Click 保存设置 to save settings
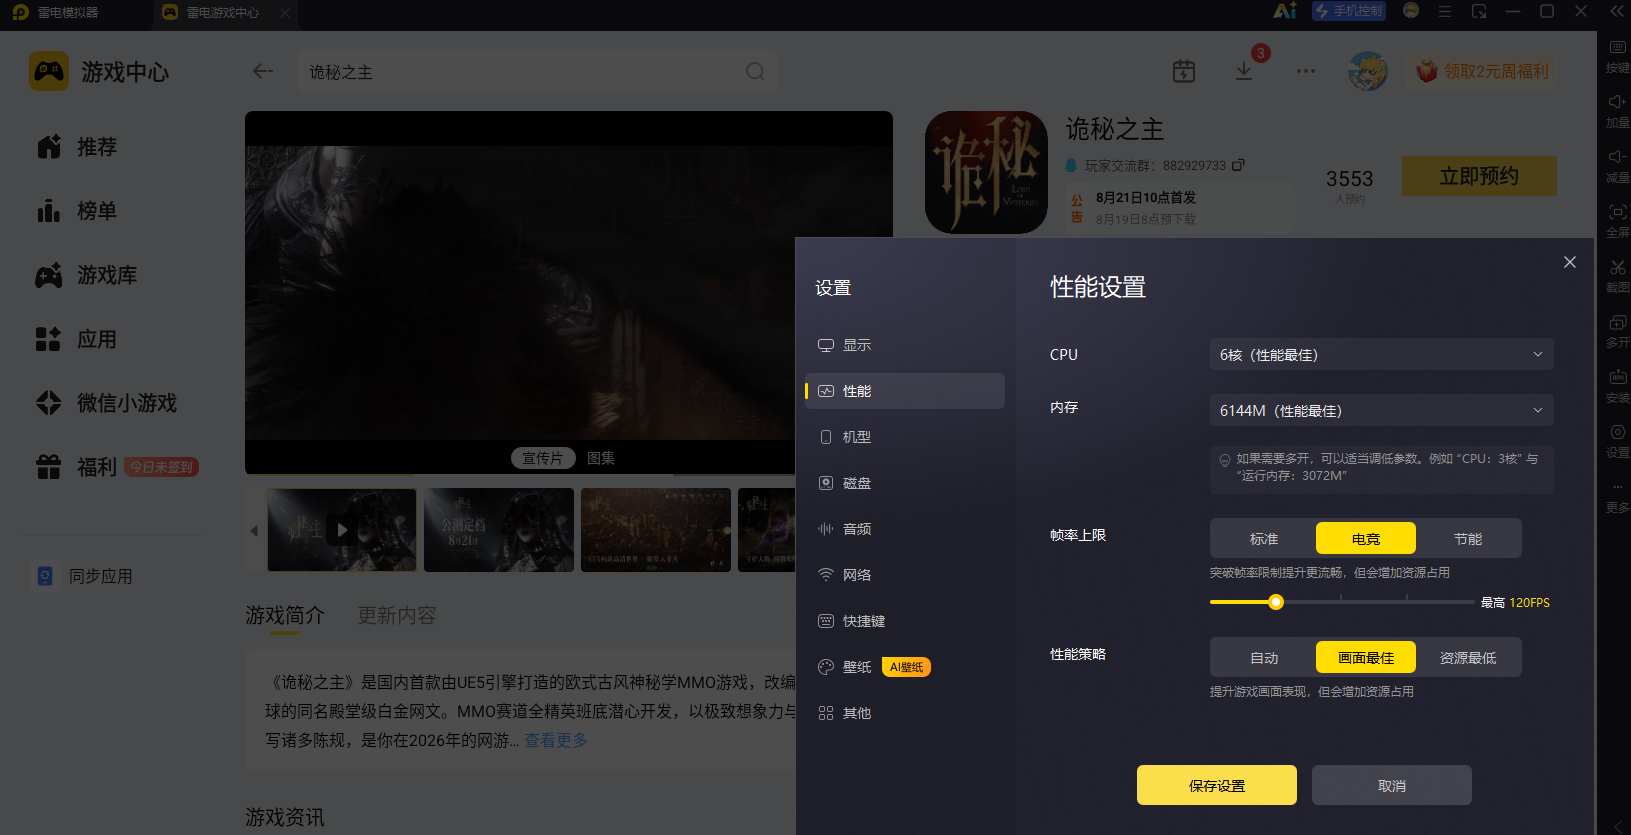Screen dimensions: 1631x835 point(1217,785)
